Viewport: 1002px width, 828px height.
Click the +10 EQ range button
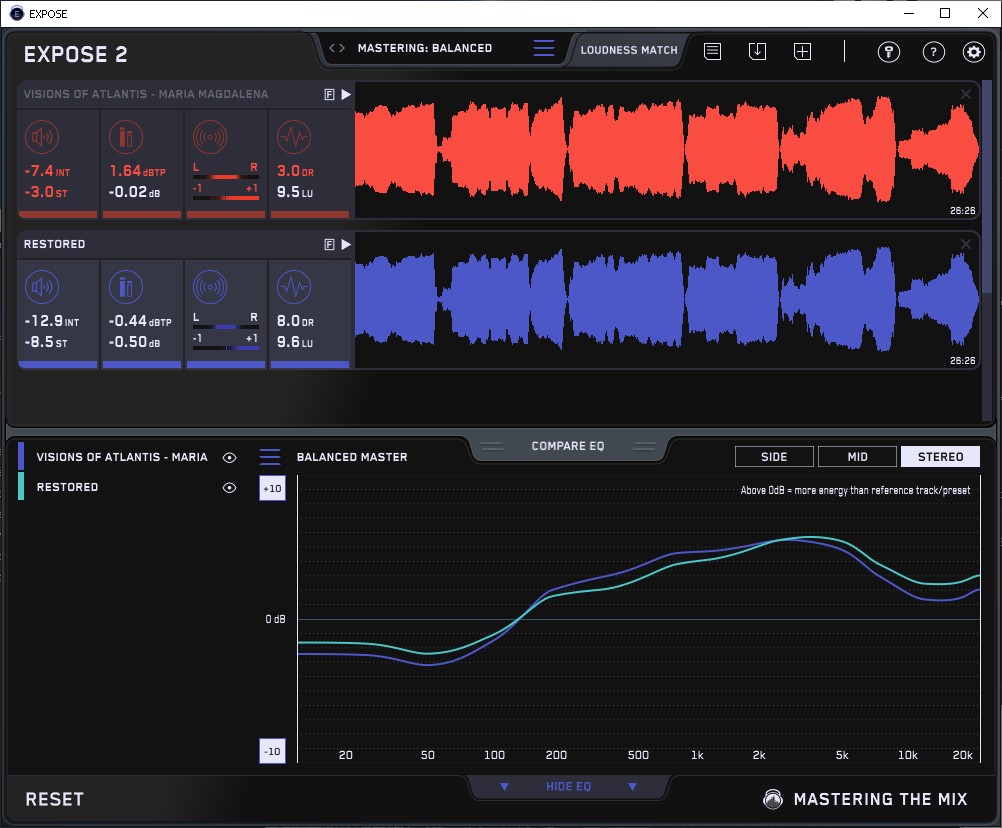tap(272, 488)
